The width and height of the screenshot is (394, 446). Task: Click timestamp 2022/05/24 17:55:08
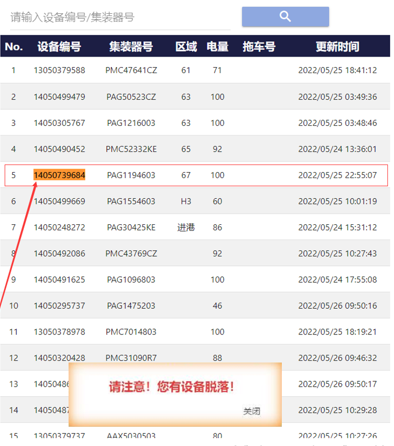point(337,280)
